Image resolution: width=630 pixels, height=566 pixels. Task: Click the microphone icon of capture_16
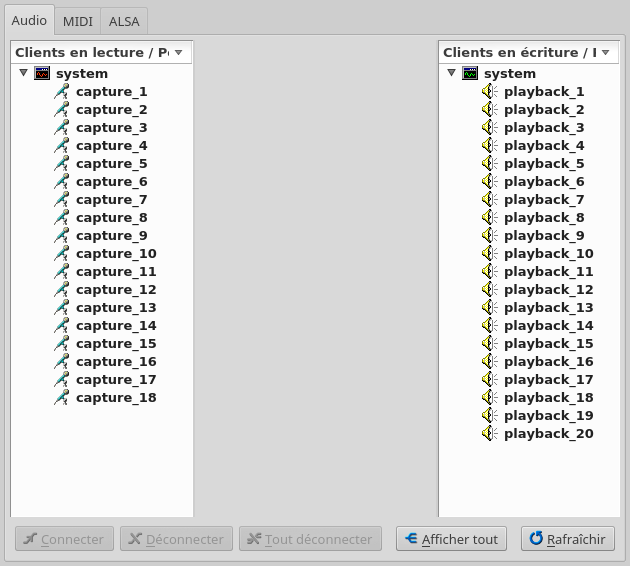[61, 361]
